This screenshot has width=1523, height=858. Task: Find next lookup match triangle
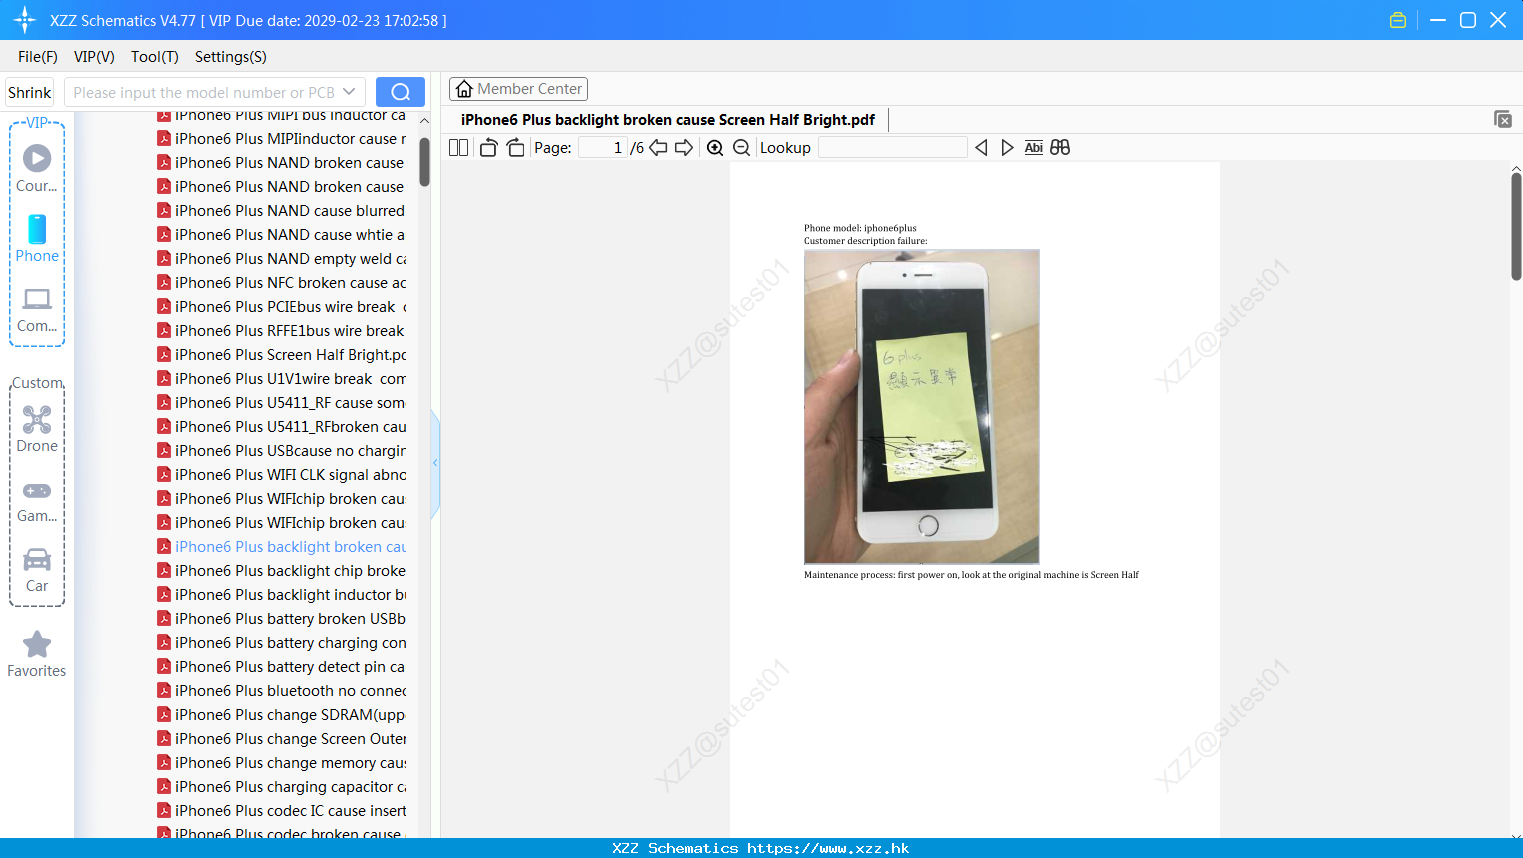click(1007, 147)
